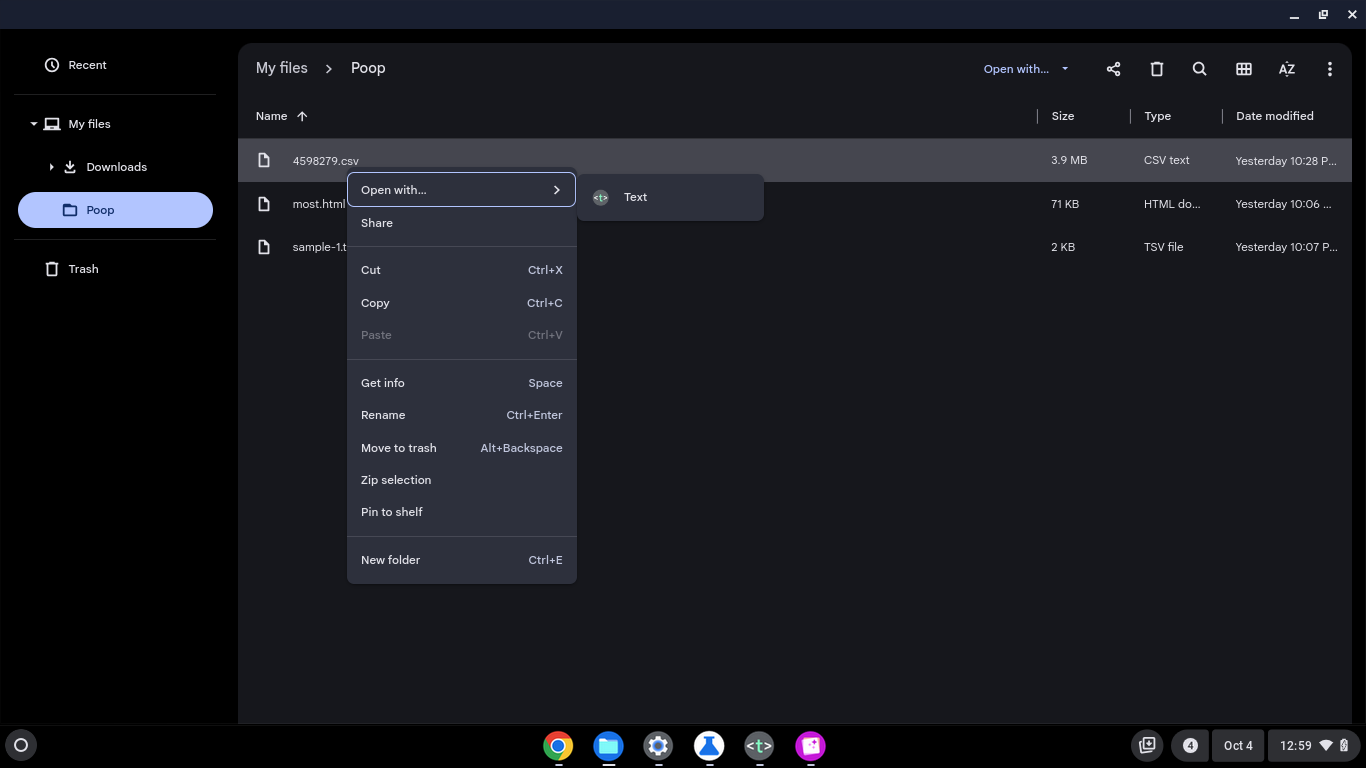Image resolution: width=1366 pixels, height=768 pixels.
Task: Open the AZ sort options
Action: click(1286, 69)
